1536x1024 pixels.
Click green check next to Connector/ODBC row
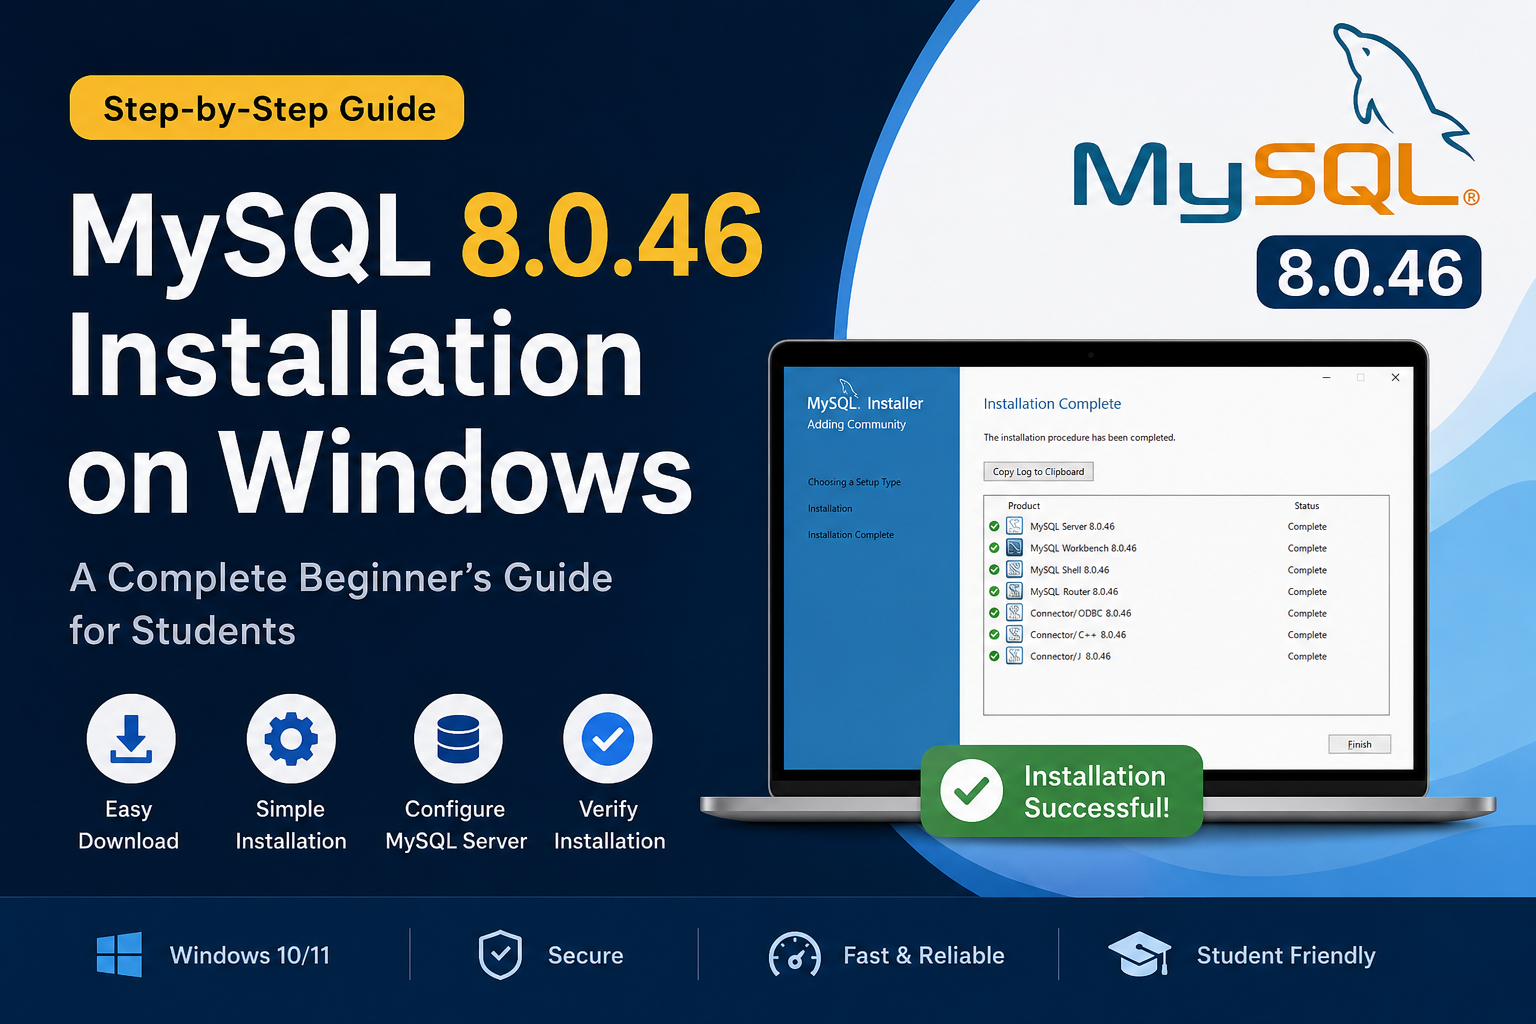click(994, 613)
